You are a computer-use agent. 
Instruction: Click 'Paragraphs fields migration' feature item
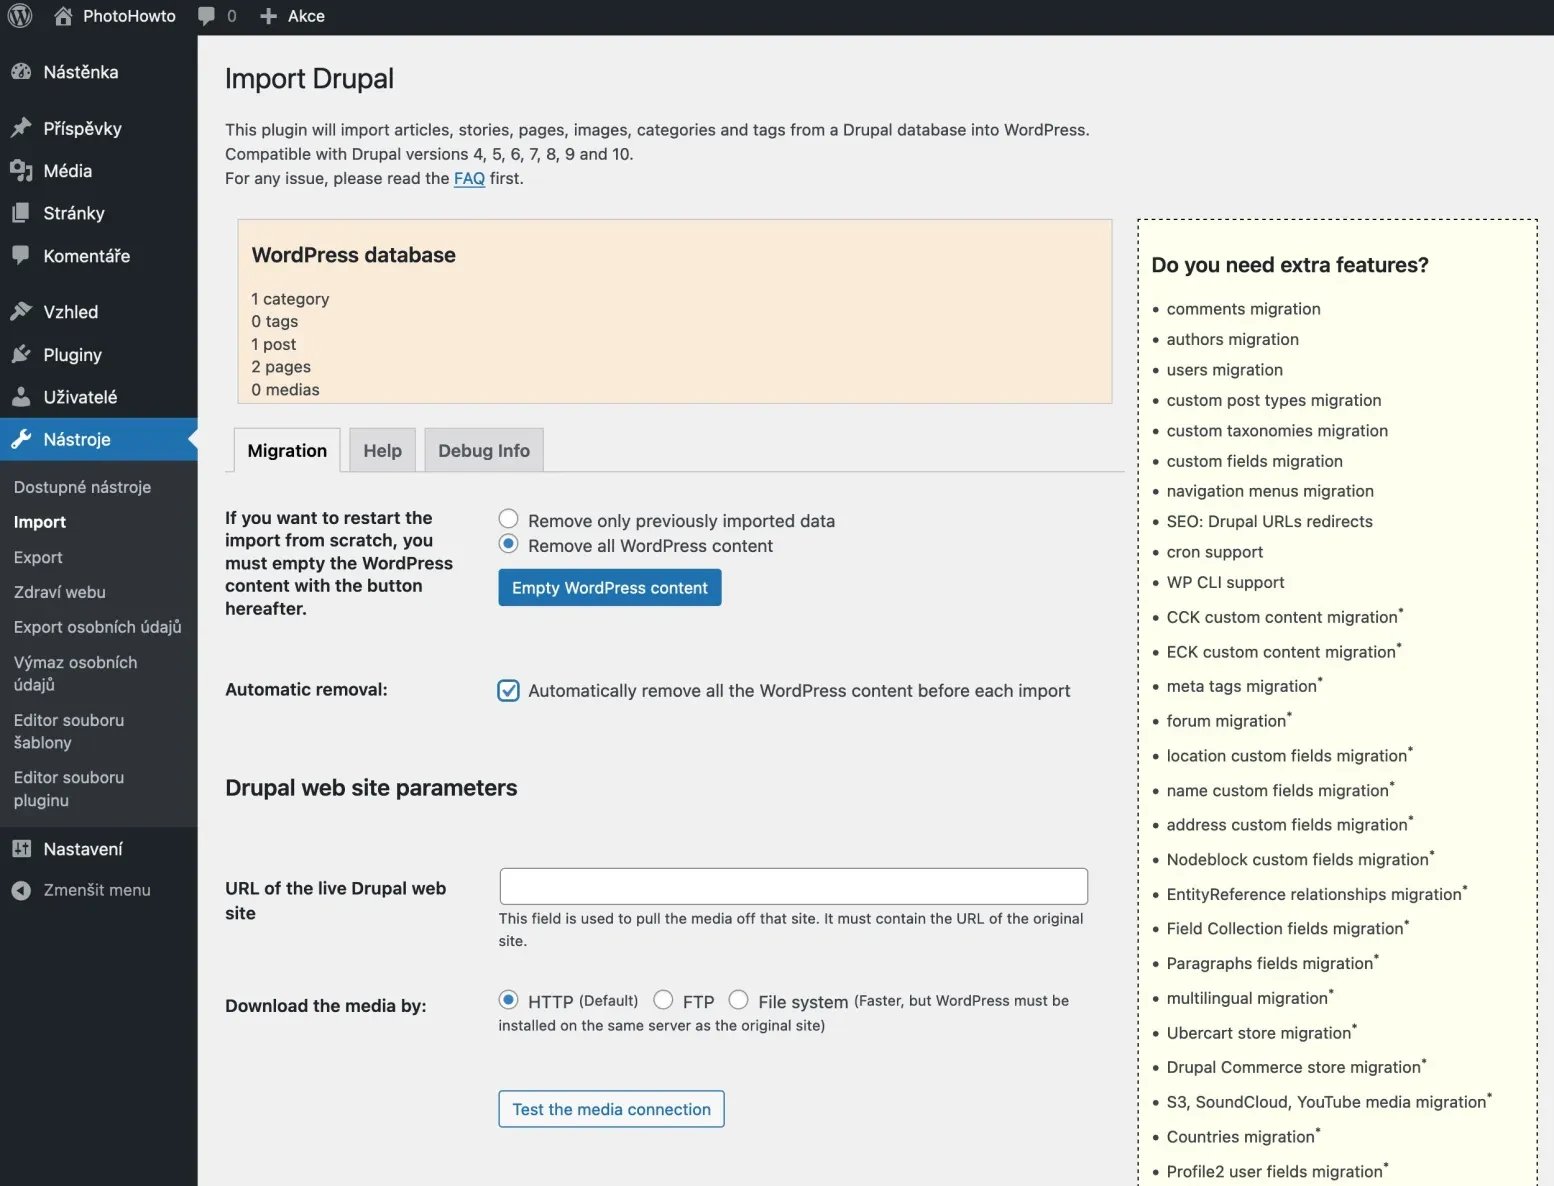pos(1270,963)
